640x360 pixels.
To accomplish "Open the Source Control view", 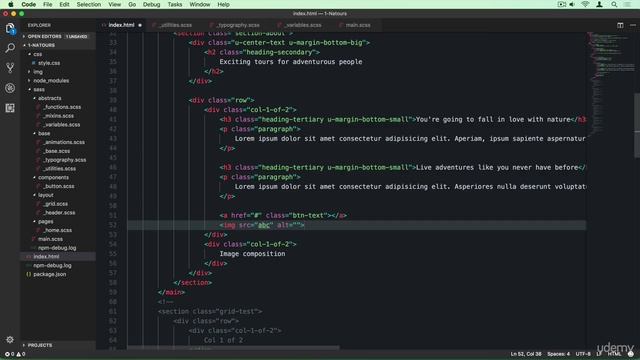I will coord(10,68).
